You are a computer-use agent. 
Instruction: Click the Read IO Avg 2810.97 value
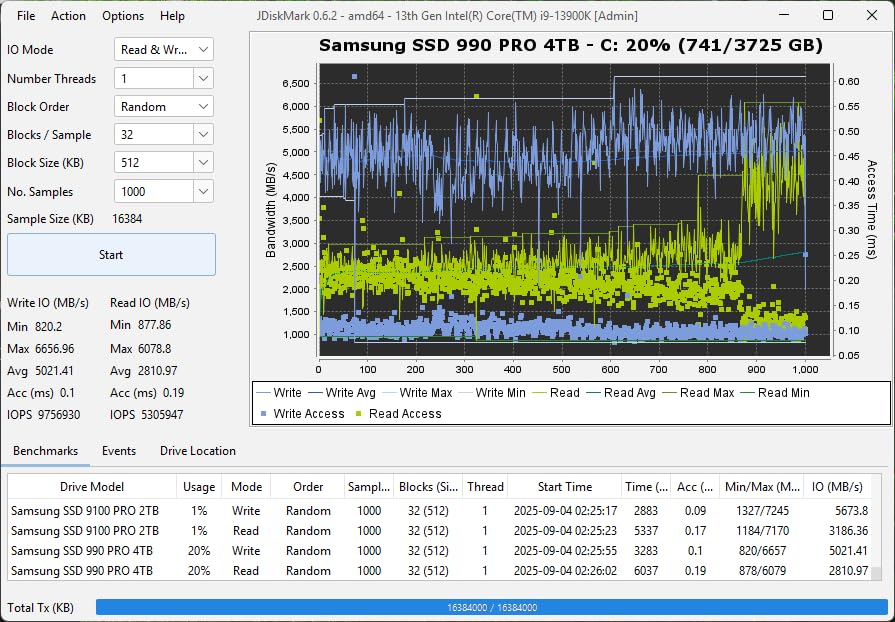click(x=158, y=371)
